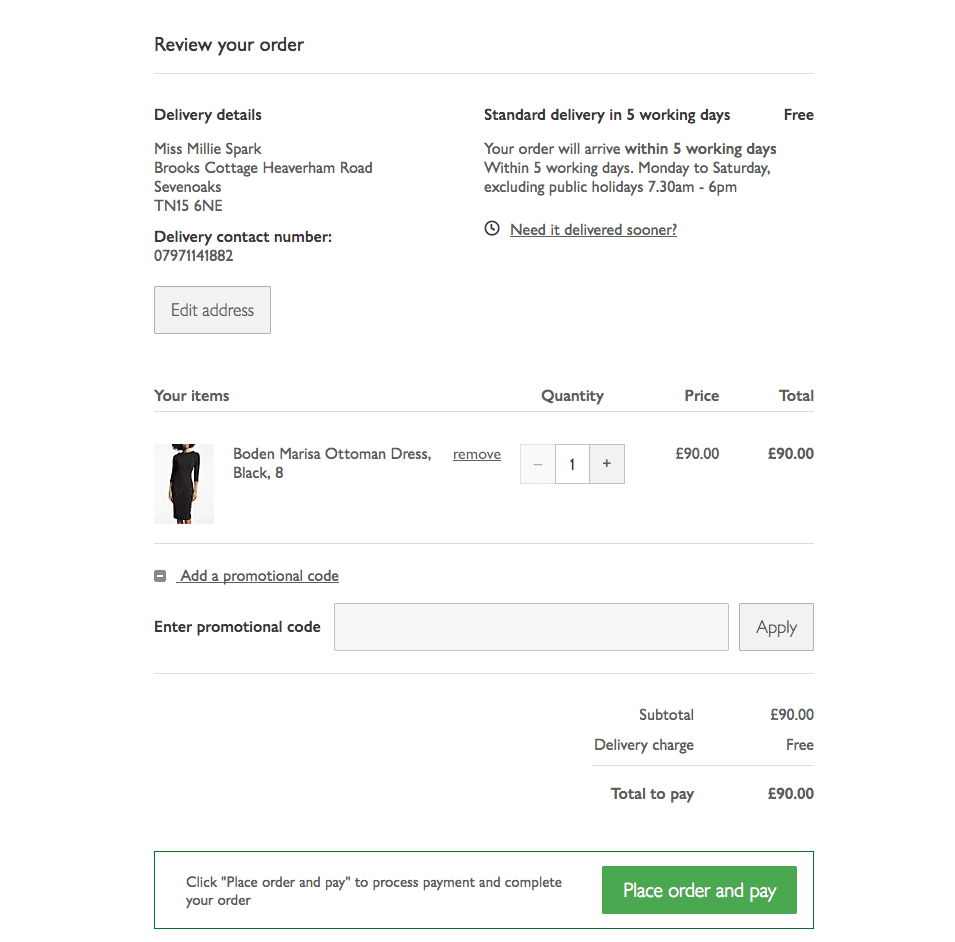The height and width of the screenshot is (942, 955).
Task: Increase the dress quantity with plus
Action: [607, 464]
